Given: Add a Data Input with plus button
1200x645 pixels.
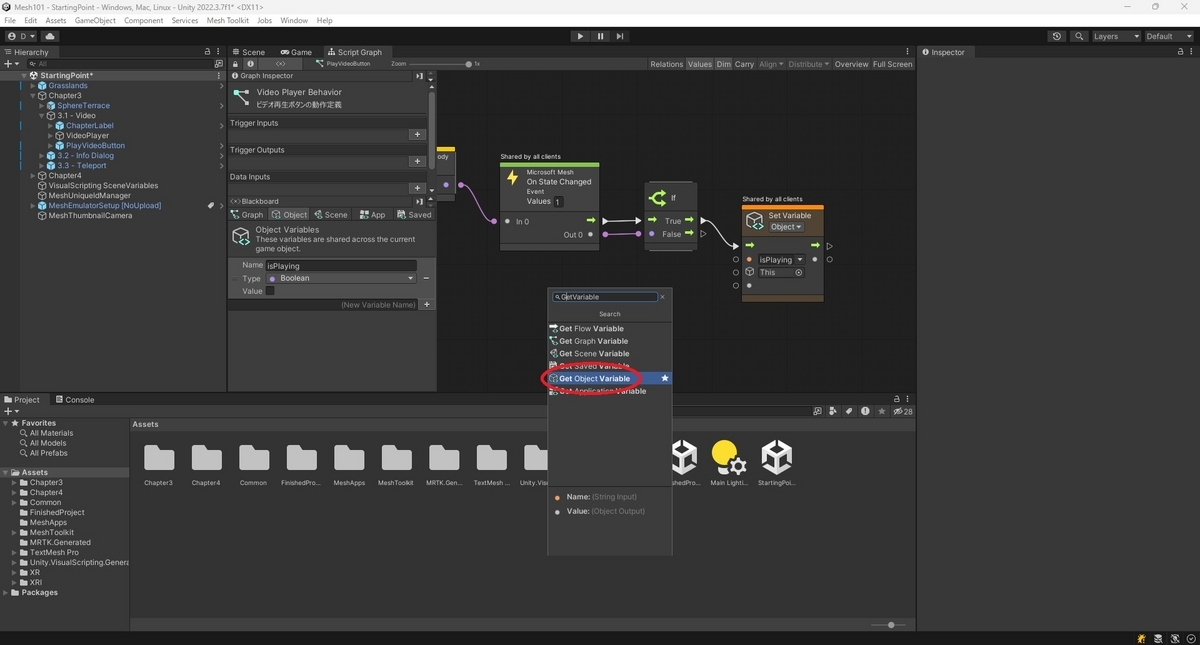Looking at the screenshot, I should 417,188.
